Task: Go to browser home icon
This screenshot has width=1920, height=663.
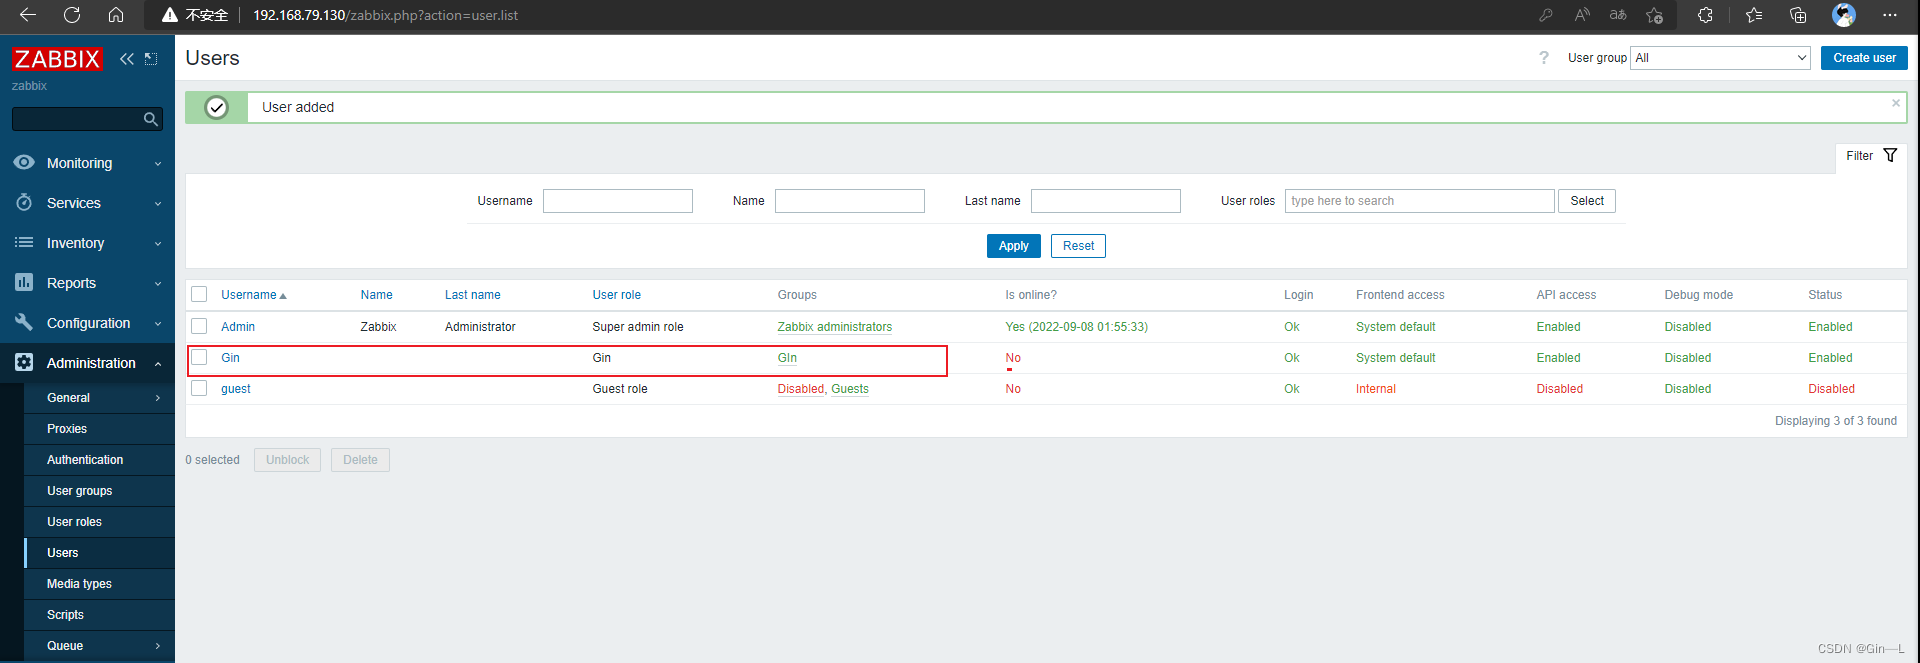Action: (116, 15)
